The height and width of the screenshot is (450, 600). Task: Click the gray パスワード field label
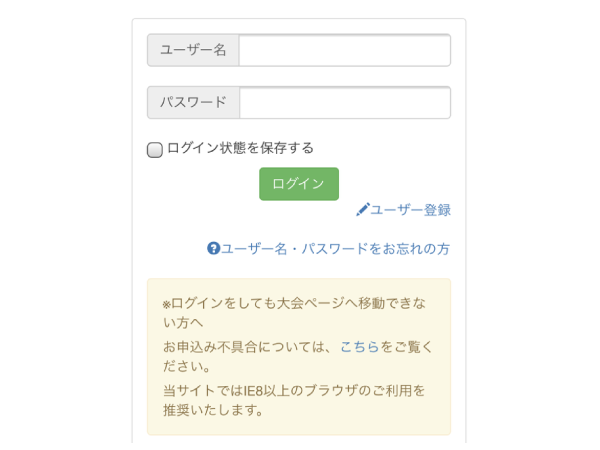point(194,103)
